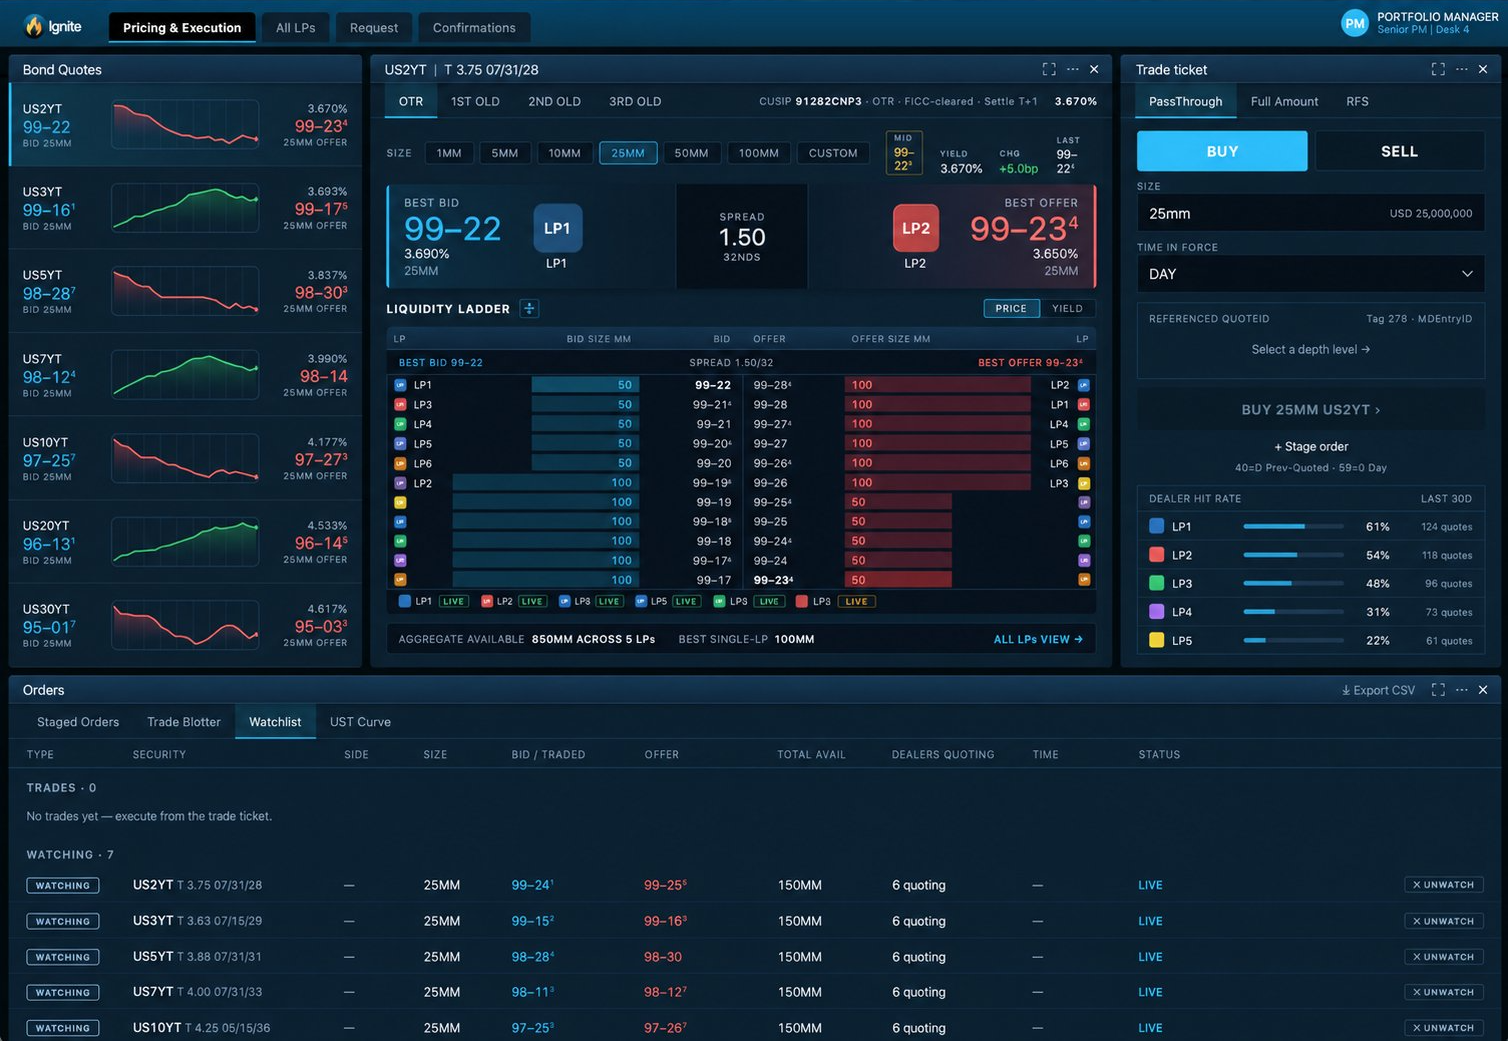Click the LP3 green color swatch in hit rate

click(x=1156, y=583)
